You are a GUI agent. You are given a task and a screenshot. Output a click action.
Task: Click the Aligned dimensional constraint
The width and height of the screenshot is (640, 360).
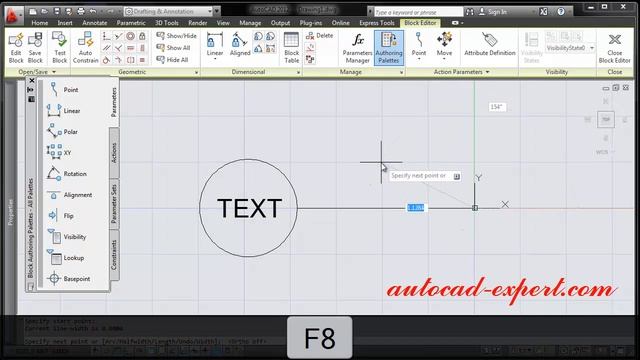(x=240, y=44)
